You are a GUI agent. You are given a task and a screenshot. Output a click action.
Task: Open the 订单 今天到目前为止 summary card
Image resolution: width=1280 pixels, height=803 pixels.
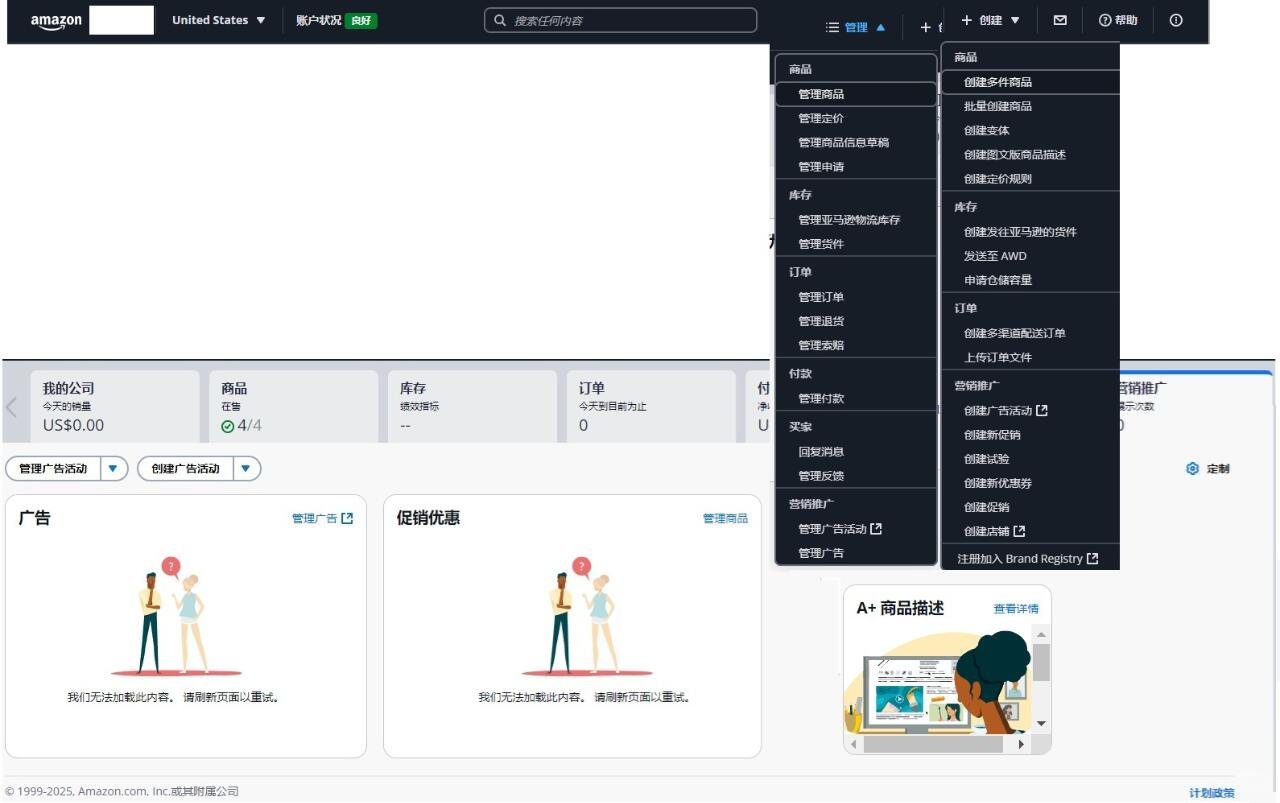point(650,406)
